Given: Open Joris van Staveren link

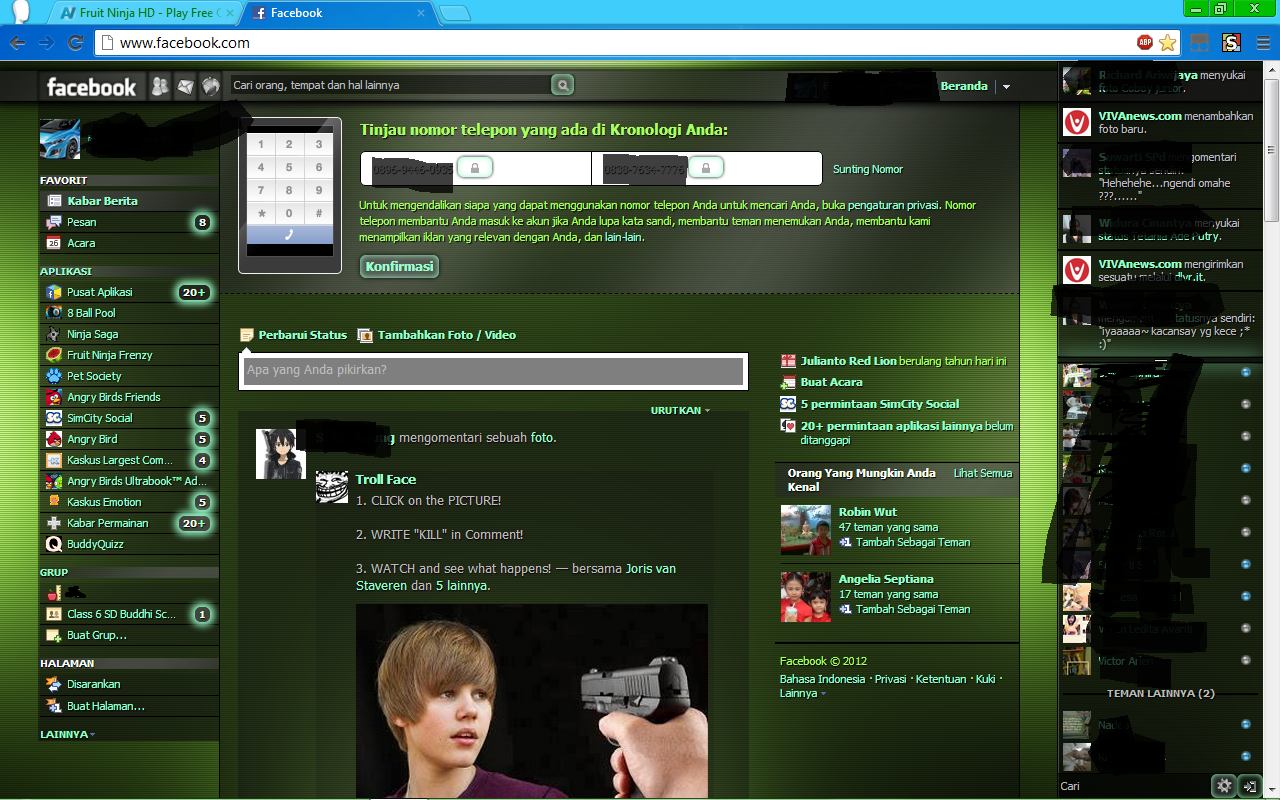Looking at the screenshot, I should [x=516, y=577].
